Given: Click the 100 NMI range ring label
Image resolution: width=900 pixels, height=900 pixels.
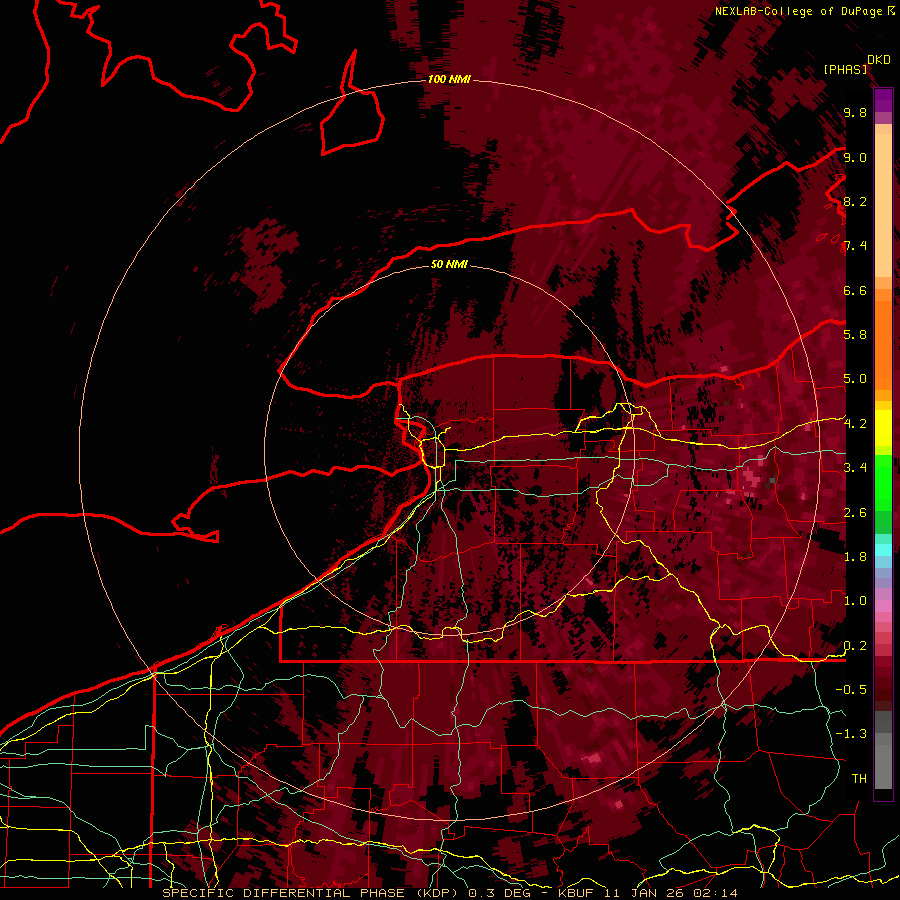Looking at the screenshot, I should [449, 79].
